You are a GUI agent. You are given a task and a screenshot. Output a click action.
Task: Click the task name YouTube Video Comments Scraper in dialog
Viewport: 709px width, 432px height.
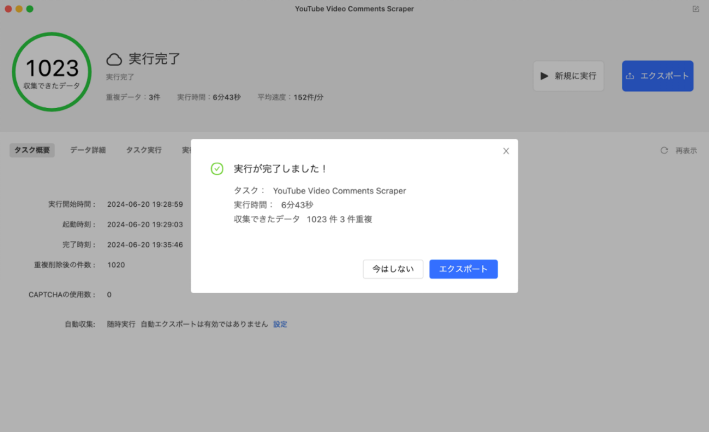coord(340,191)
